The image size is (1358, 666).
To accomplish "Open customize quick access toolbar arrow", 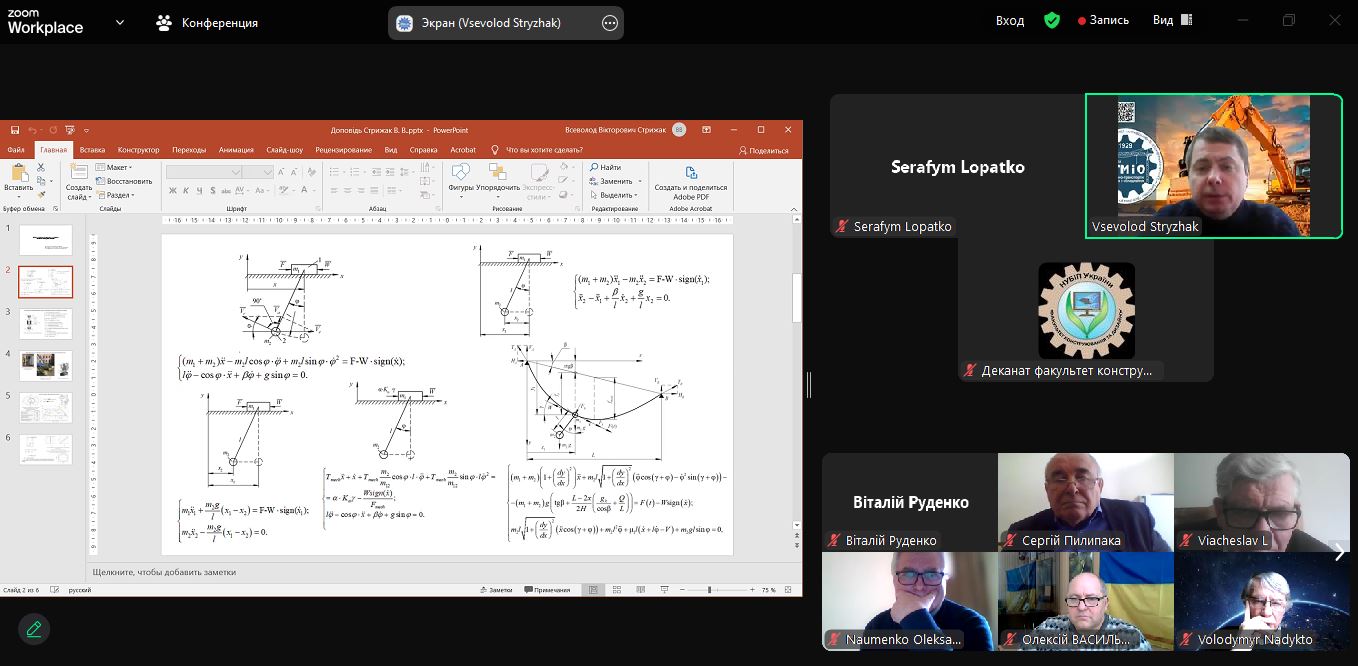I will 86,130.
